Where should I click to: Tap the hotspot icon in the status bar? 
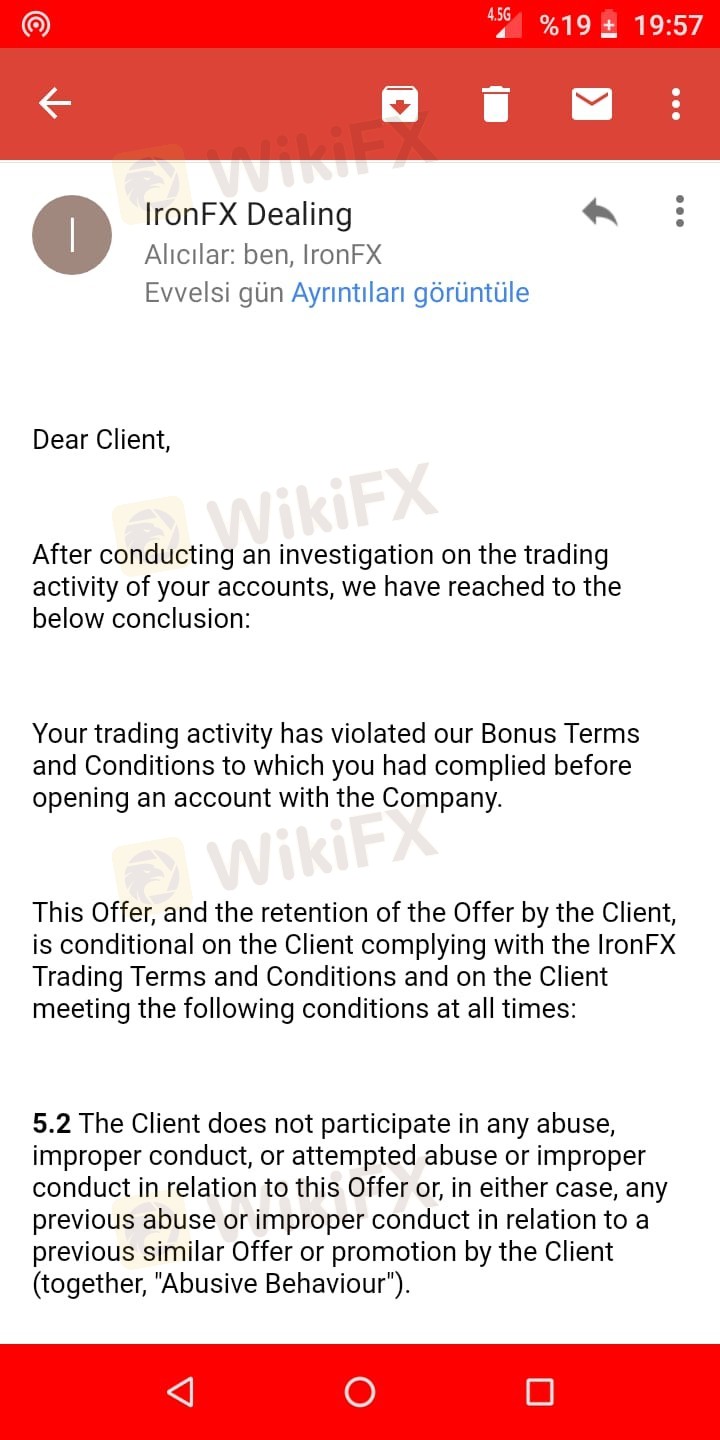click(36, 24)
